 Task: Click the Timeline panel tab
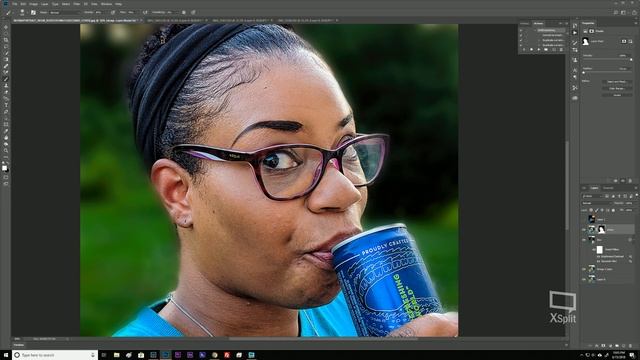tap(18, 345)
